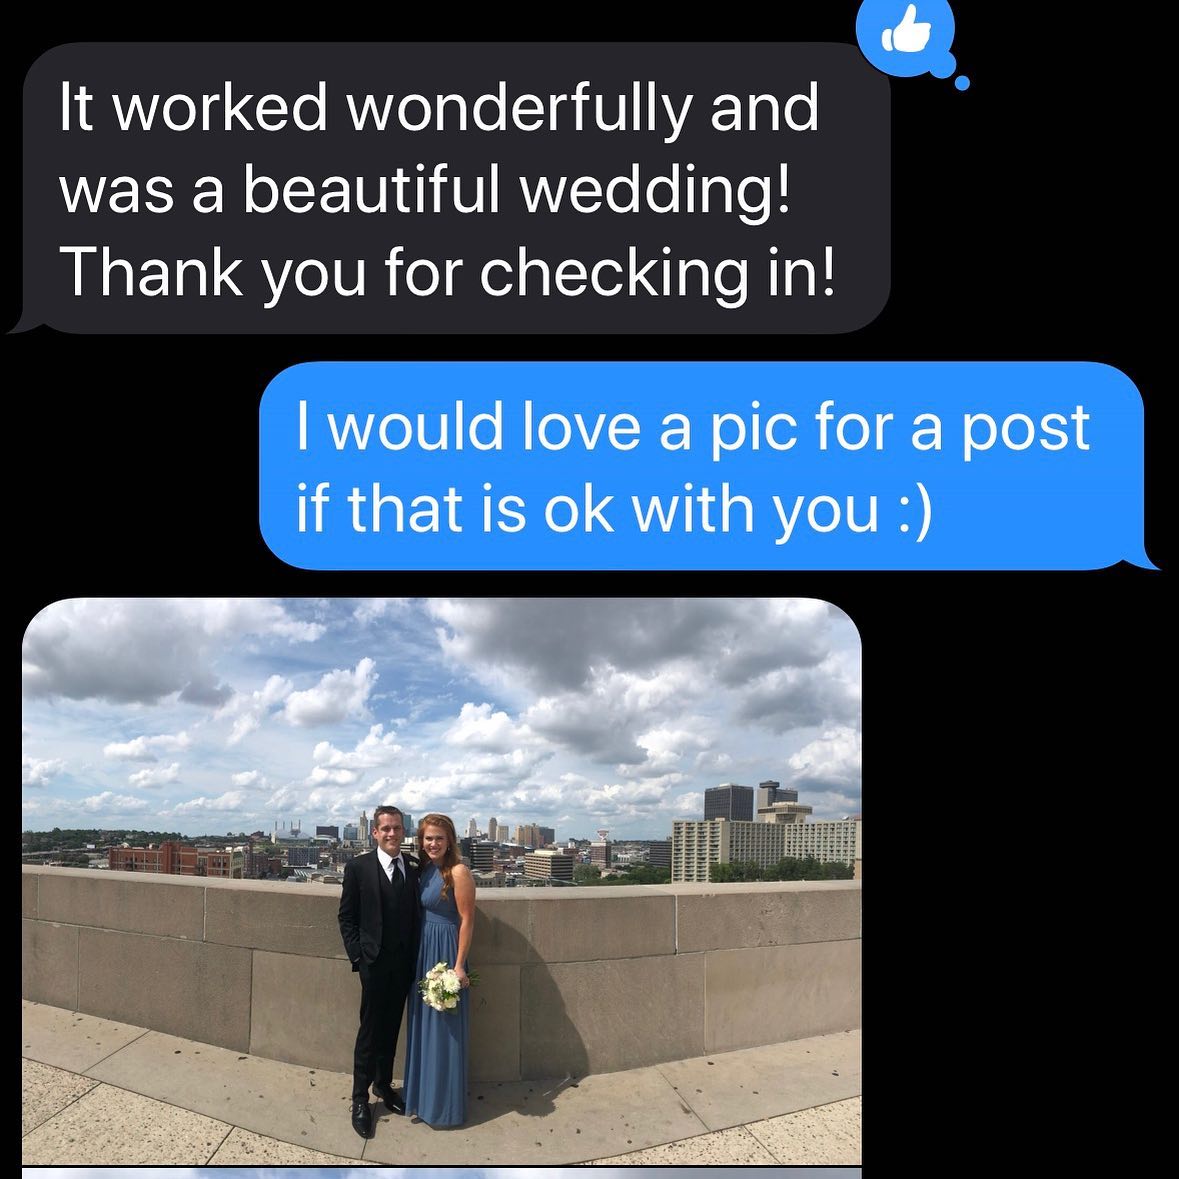Click the man in the black suit
Image resolution: width=1179 pixels, height=1179 pixels.
click(380, 968)
